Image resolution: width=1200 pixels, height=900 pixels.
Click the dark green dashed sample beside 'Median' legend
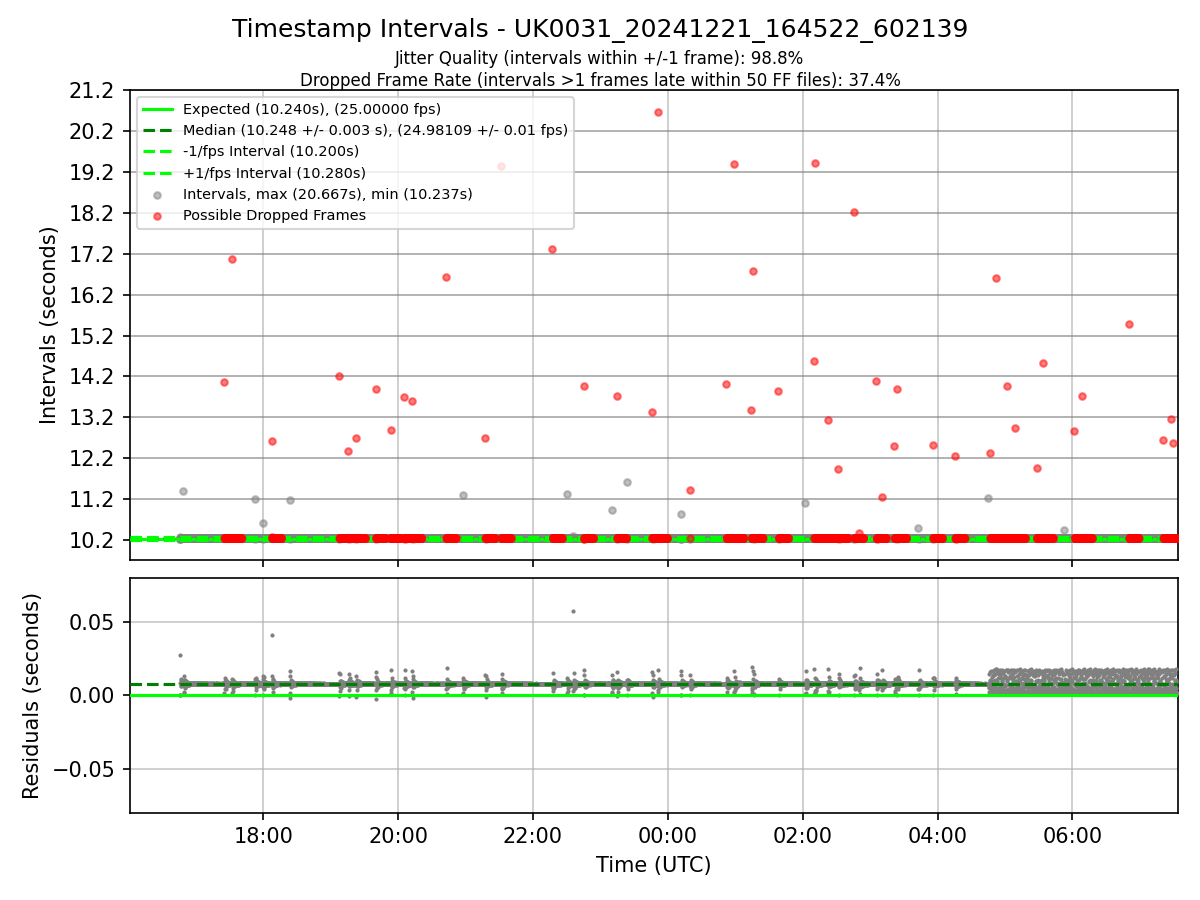[x=157, y=130]
